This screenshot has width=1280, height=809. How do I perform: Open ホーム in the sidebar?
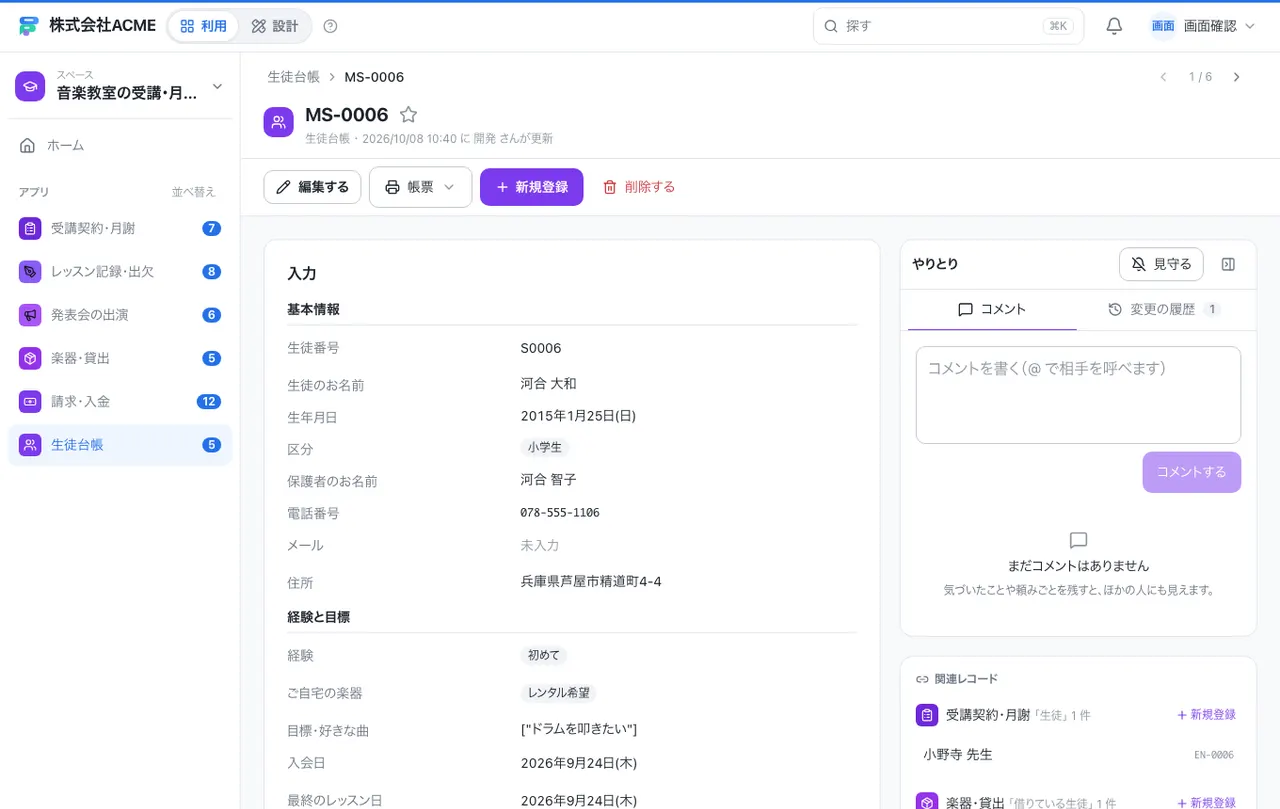120,145
